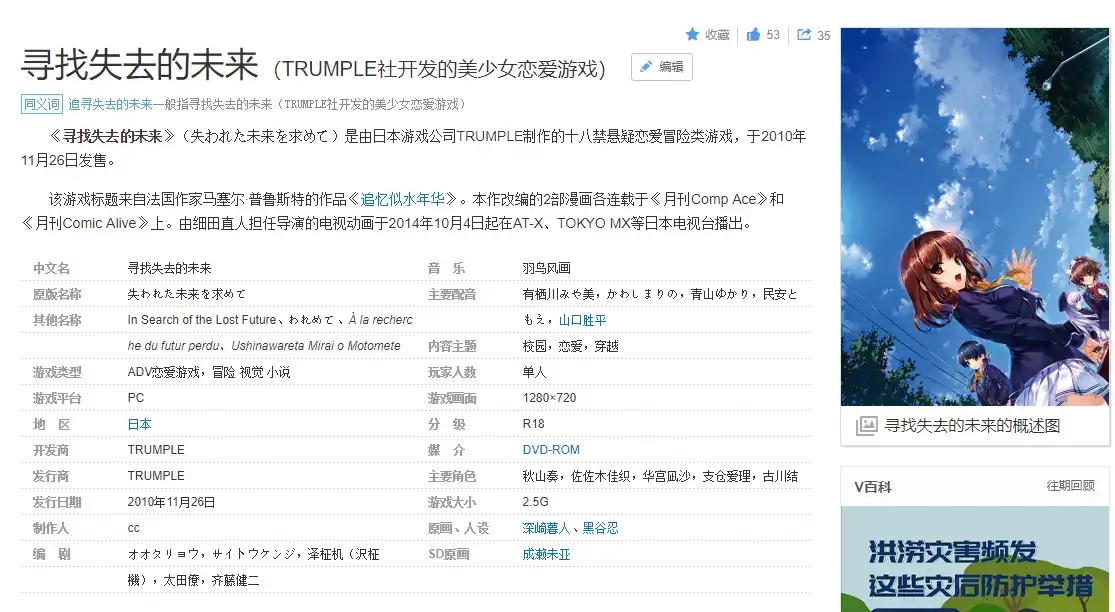Click the share count 35
Image resolution: width=1115 pixels, height=612 pixels.
tap(823, 36)
